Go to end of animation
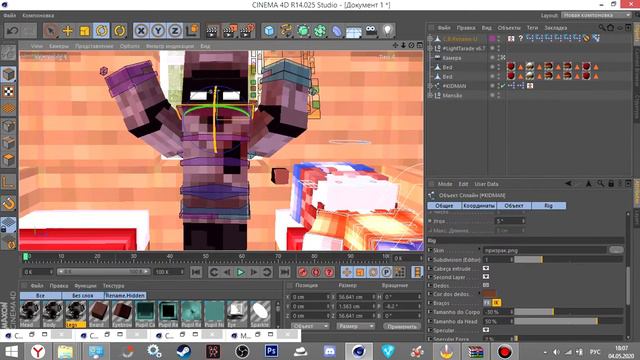 point(284,272)
